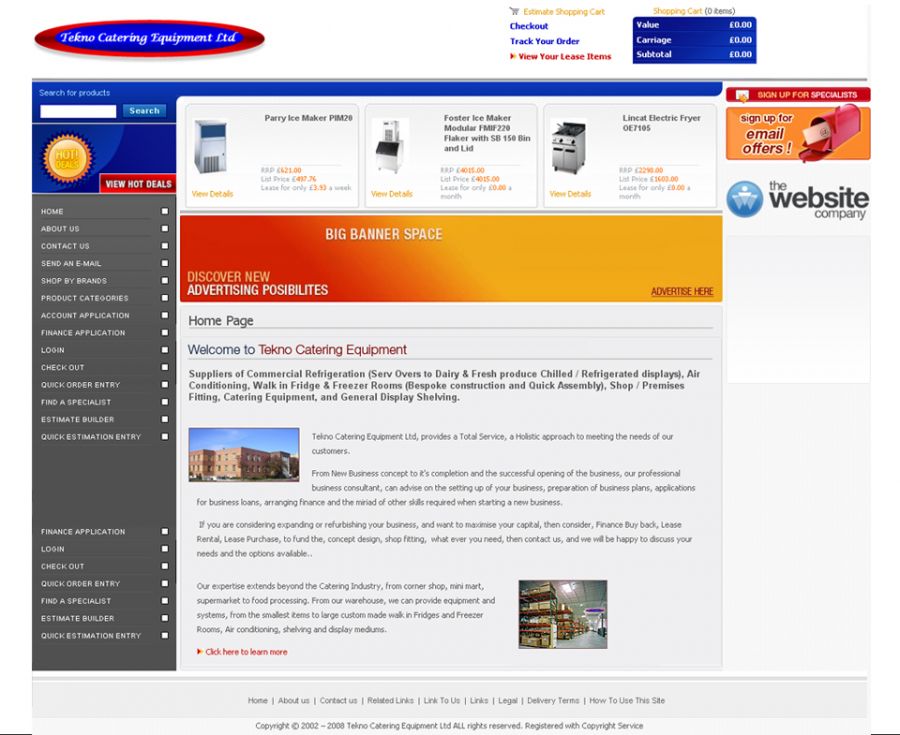900x735 pixels.
Task: Click the Carriage £0.00 cart row
Action: 694,40
